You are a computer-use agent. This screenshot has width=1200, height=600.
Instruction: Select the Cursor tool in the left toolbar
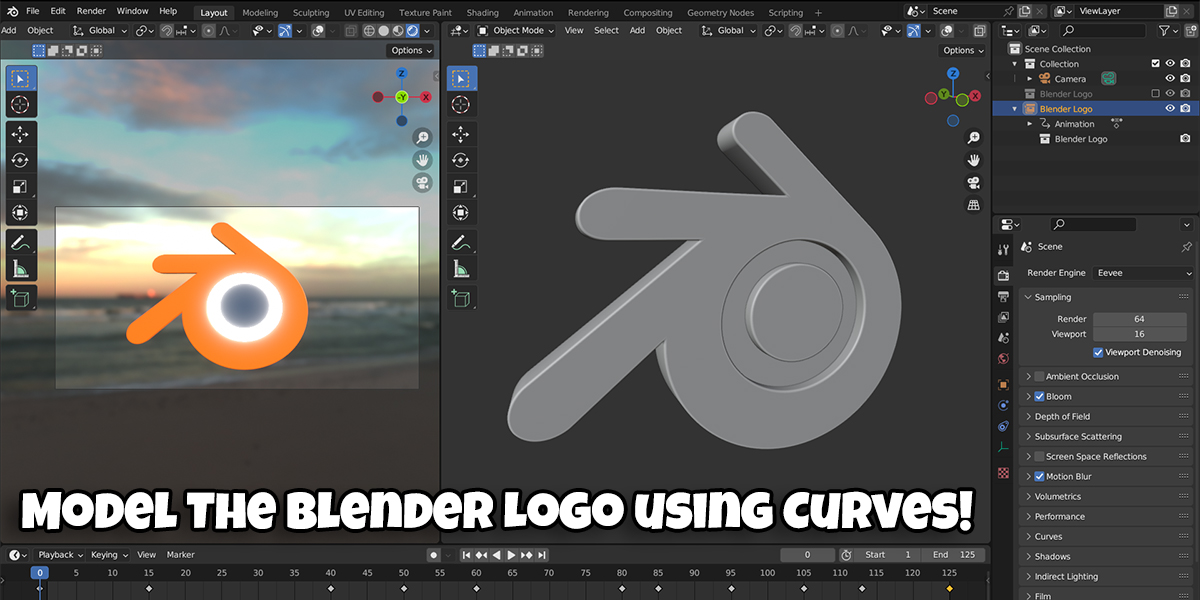point(20,104)
